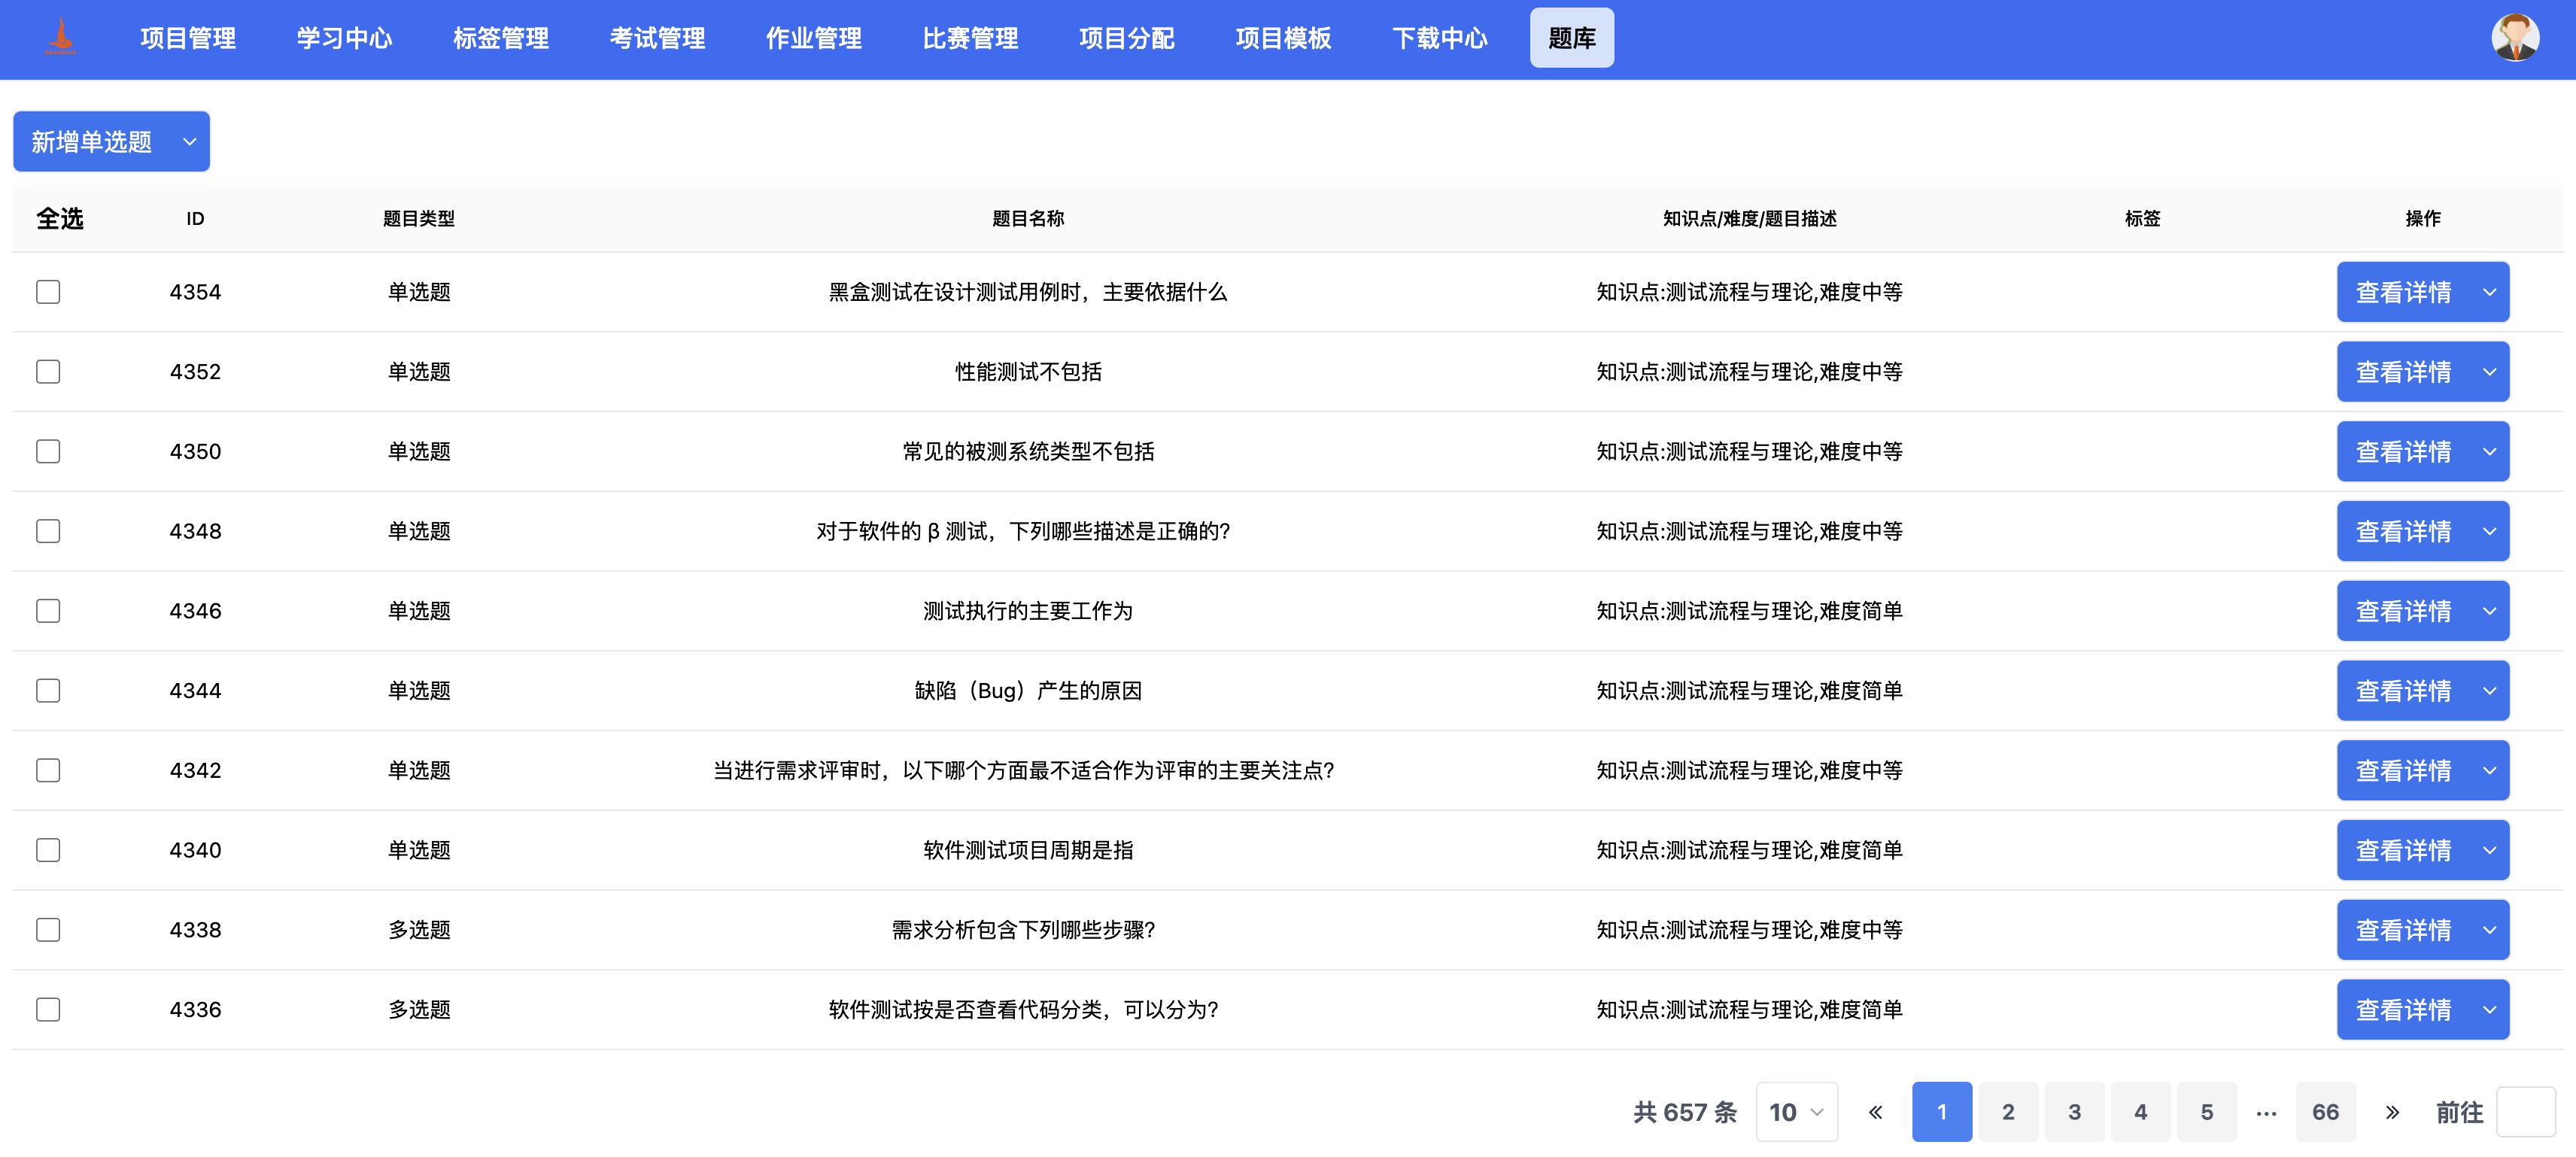The width and height of the screenshot is (2576, 1157).
Task: Click the pagination ellipsis more icon
Action: [2266, 1111]
